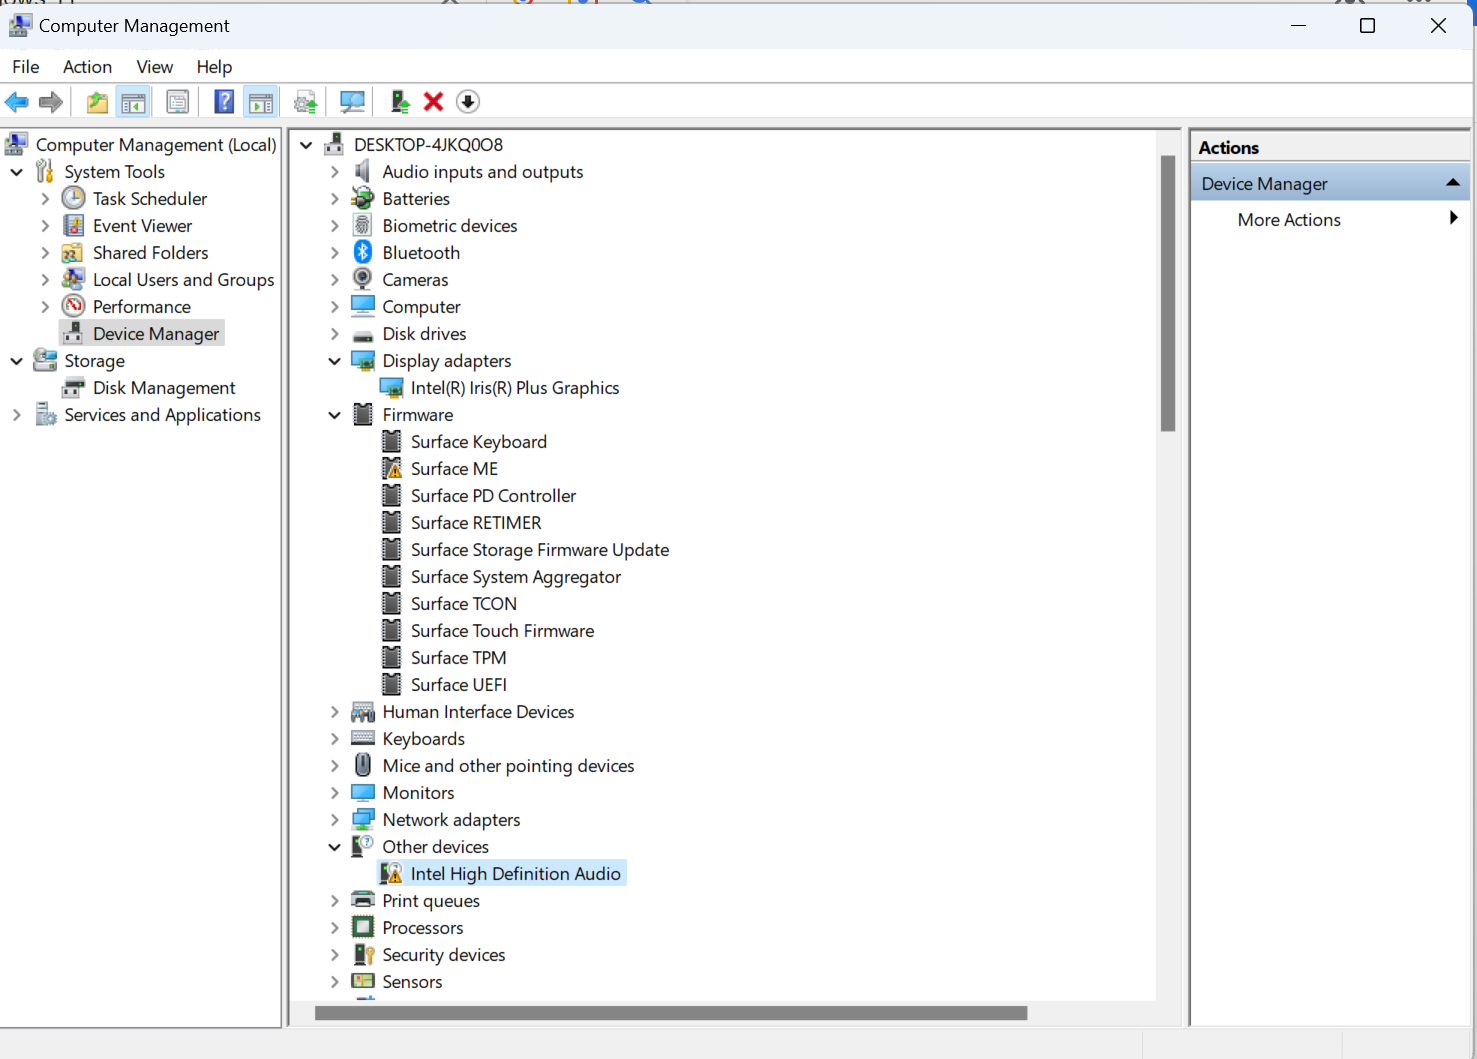Collapse the Device Manager actions section
This screenshot has height=1059, width=1477.
pyautogui.click(x=1452, y=183)
